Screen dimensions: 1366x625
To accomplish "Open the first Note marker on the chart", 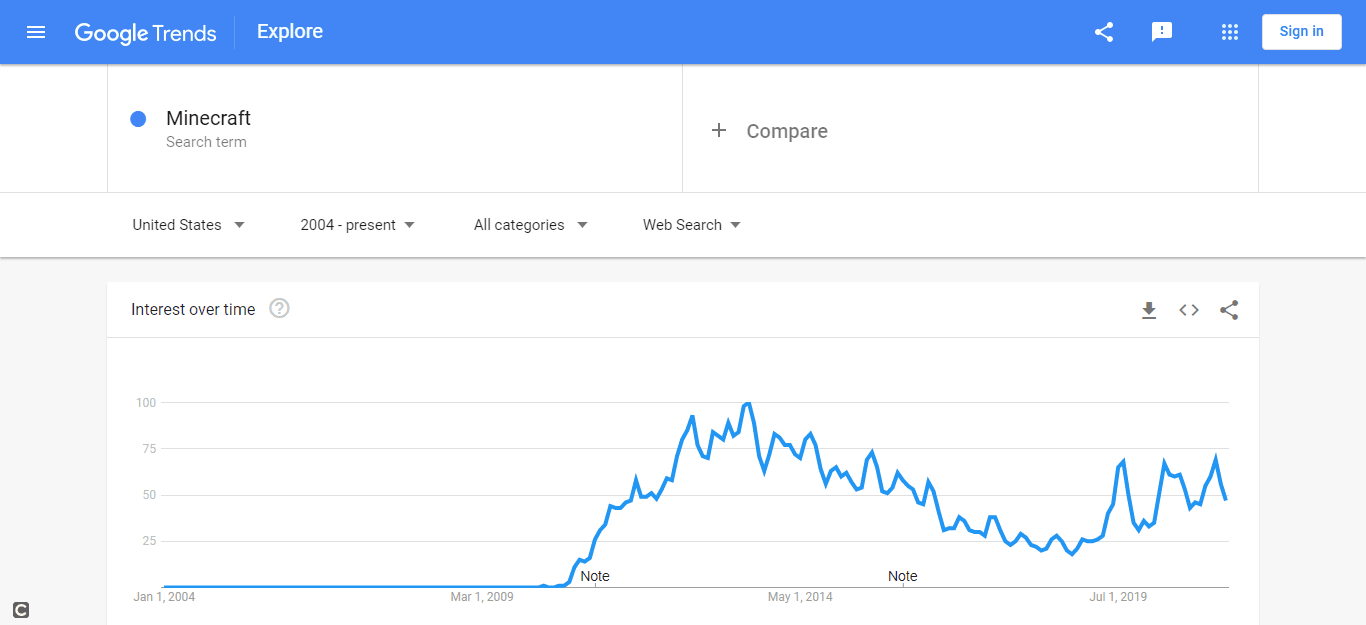I will [594, 576].
